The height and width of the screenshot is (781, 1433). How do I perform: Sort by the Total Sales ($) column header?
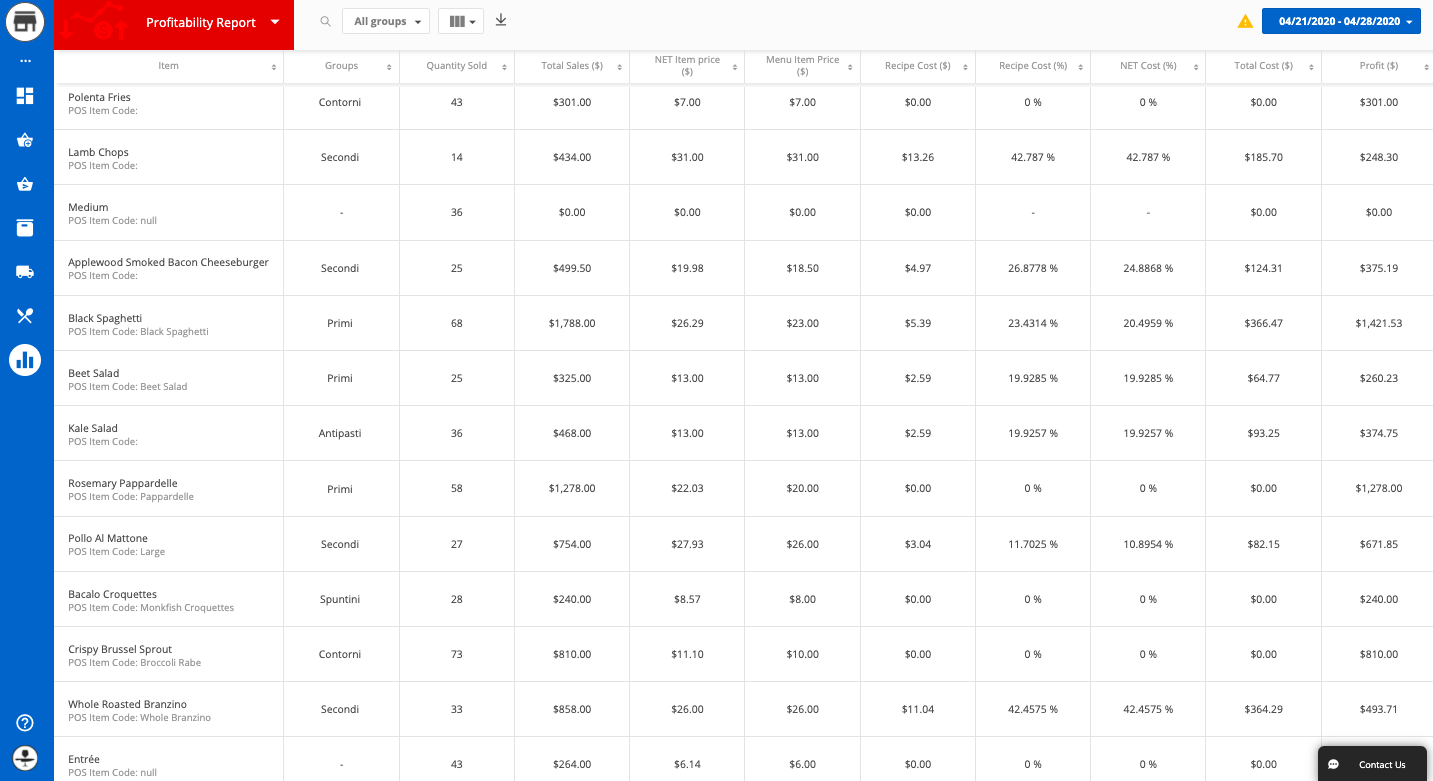[572, 66]
